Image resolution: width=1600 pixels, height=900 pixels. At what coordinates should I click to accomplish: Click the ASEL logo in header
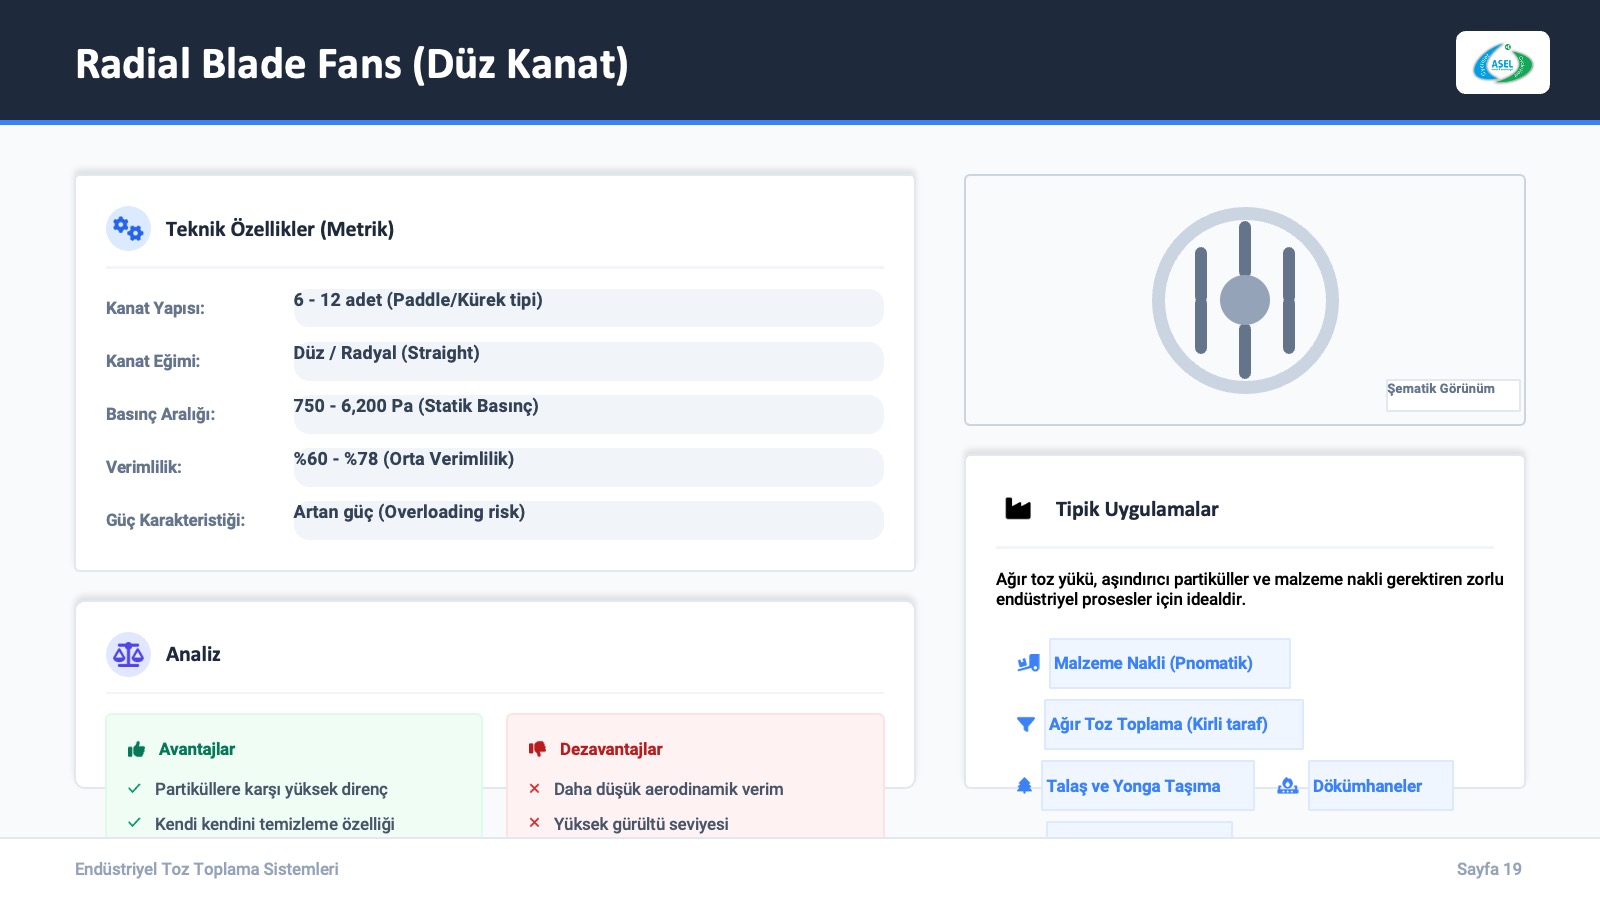pyautogui.click(x=1502, y=63)
